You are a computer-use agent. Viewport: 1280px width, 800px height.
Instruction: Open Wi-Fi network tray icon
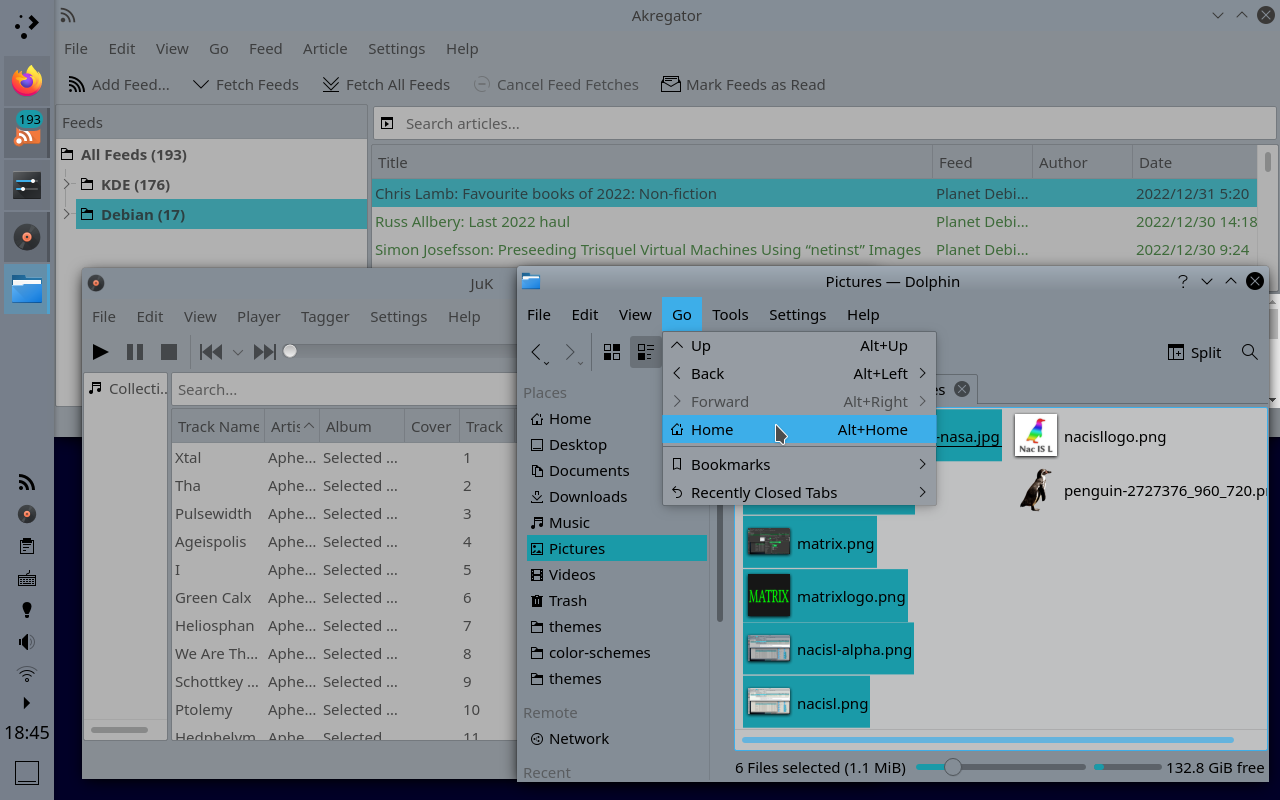click(27, 673)
